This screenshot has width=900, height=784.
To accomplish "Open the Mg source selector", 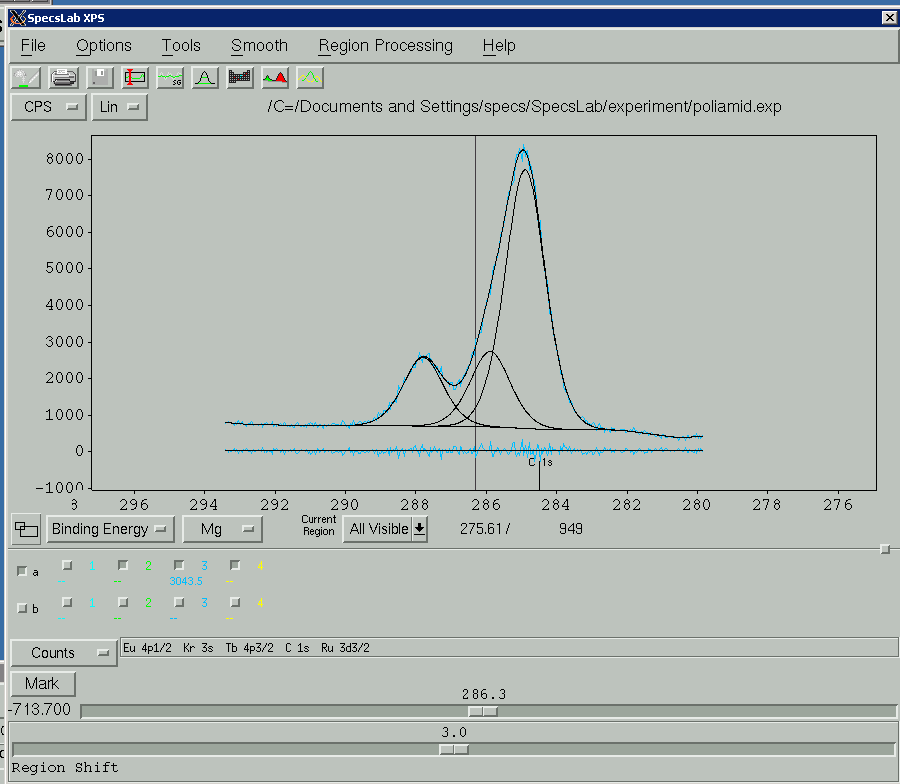I will [222, 529].
